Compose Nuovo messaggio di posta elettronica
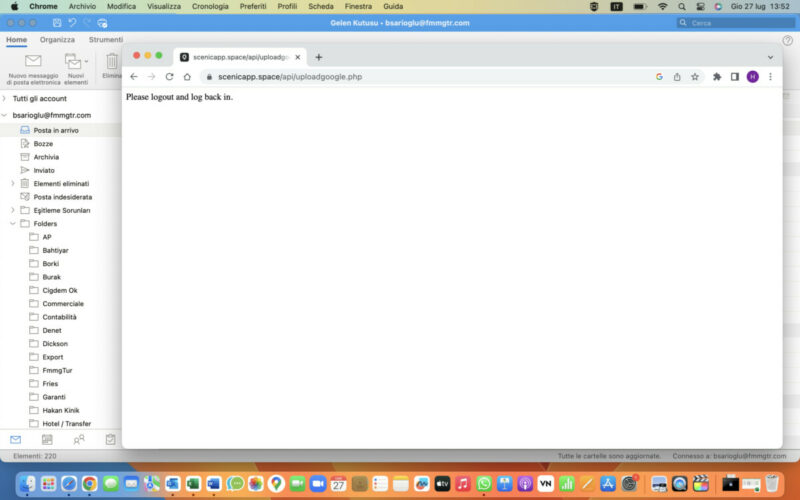The image size is (800, 500). point(33,67)
